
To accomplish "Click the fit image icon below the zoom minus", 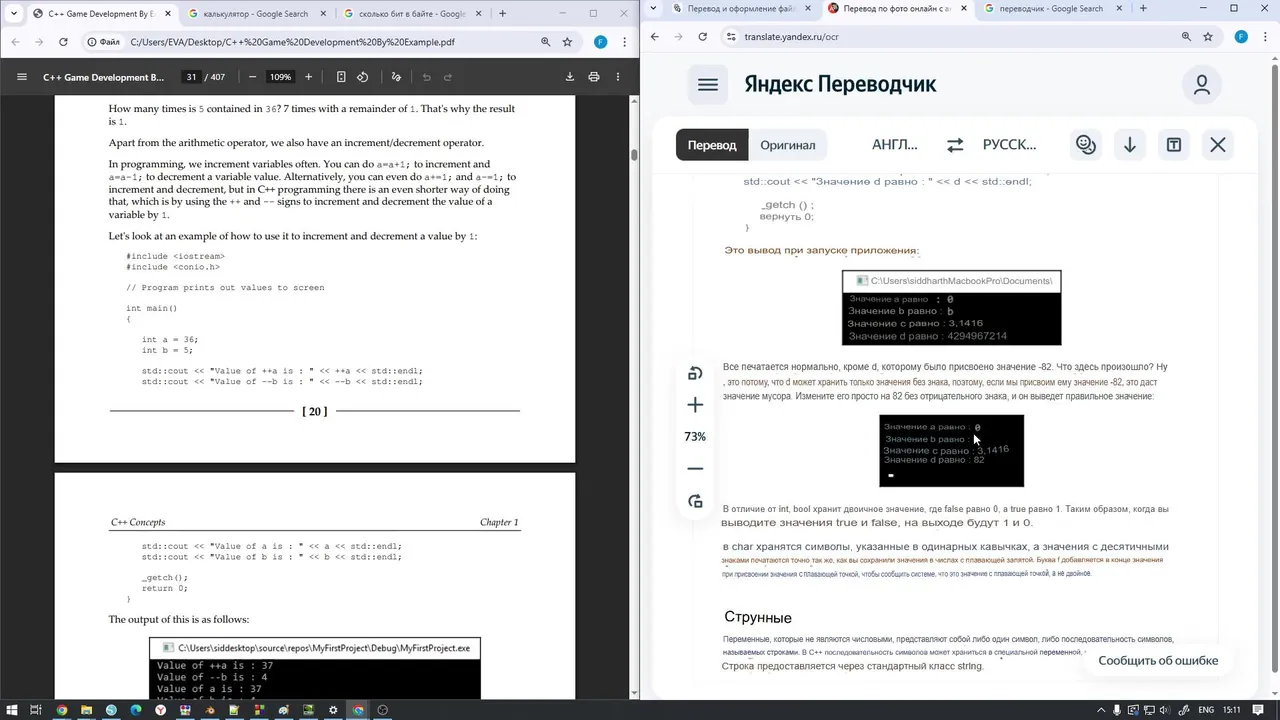I will [x=695, y=501].
